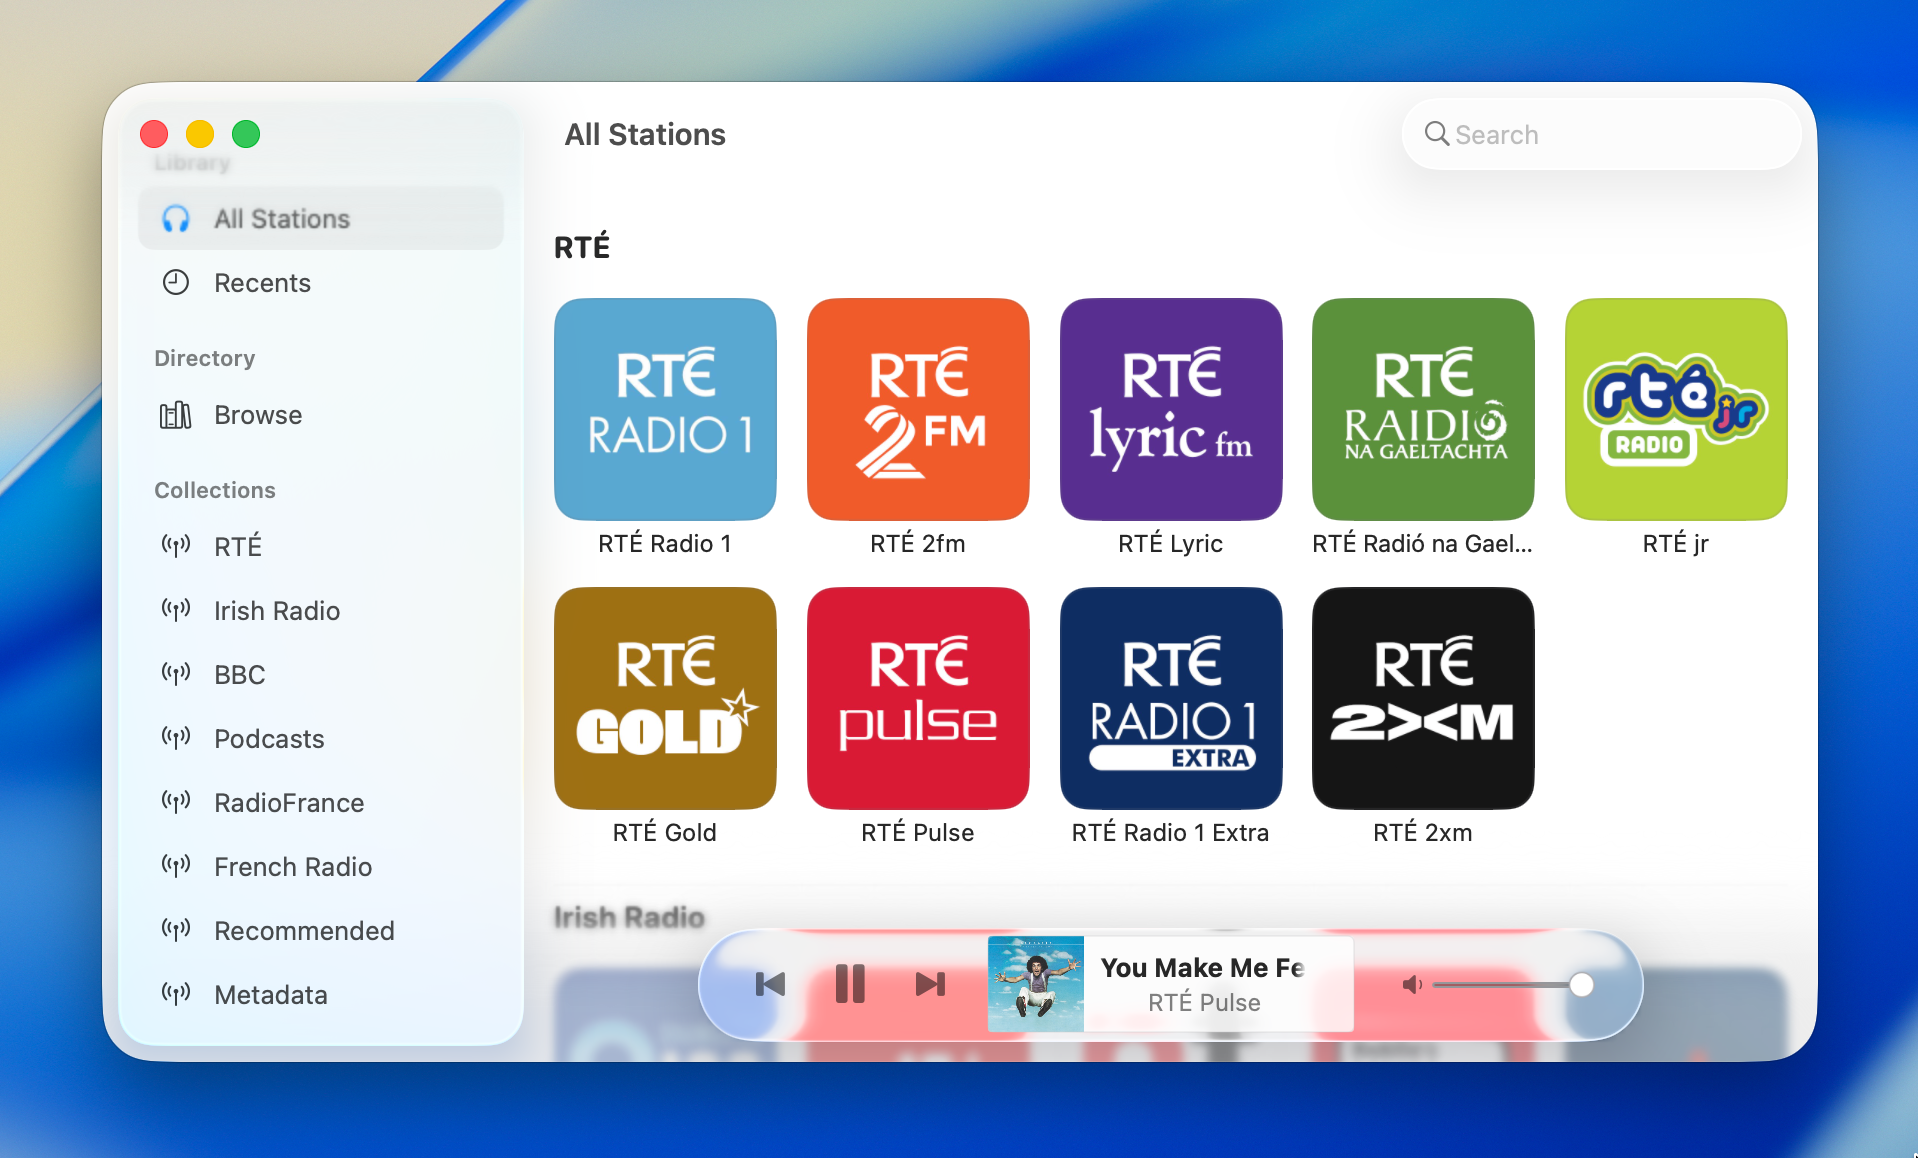This screenshot has width=1918, height=1158.
Task: Play the RTÉ Gold station
Action: click(x=665, y=698)
